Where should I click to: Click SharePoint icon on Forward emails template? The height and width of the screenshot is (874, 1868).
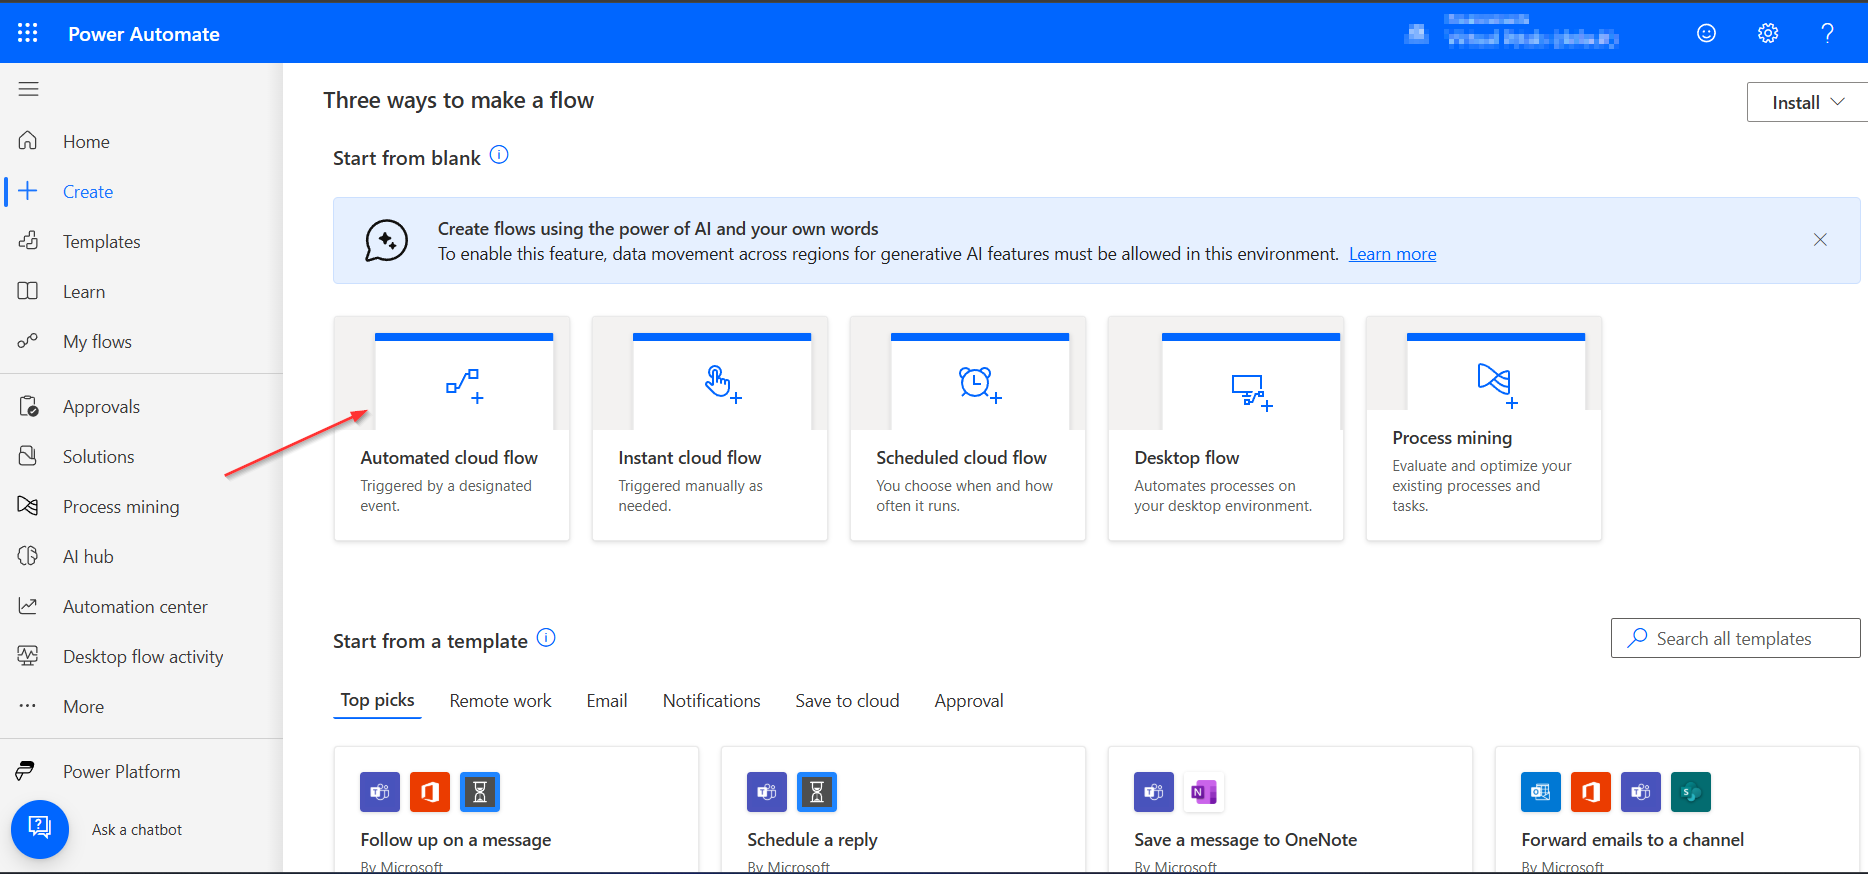coord(1691,792)
